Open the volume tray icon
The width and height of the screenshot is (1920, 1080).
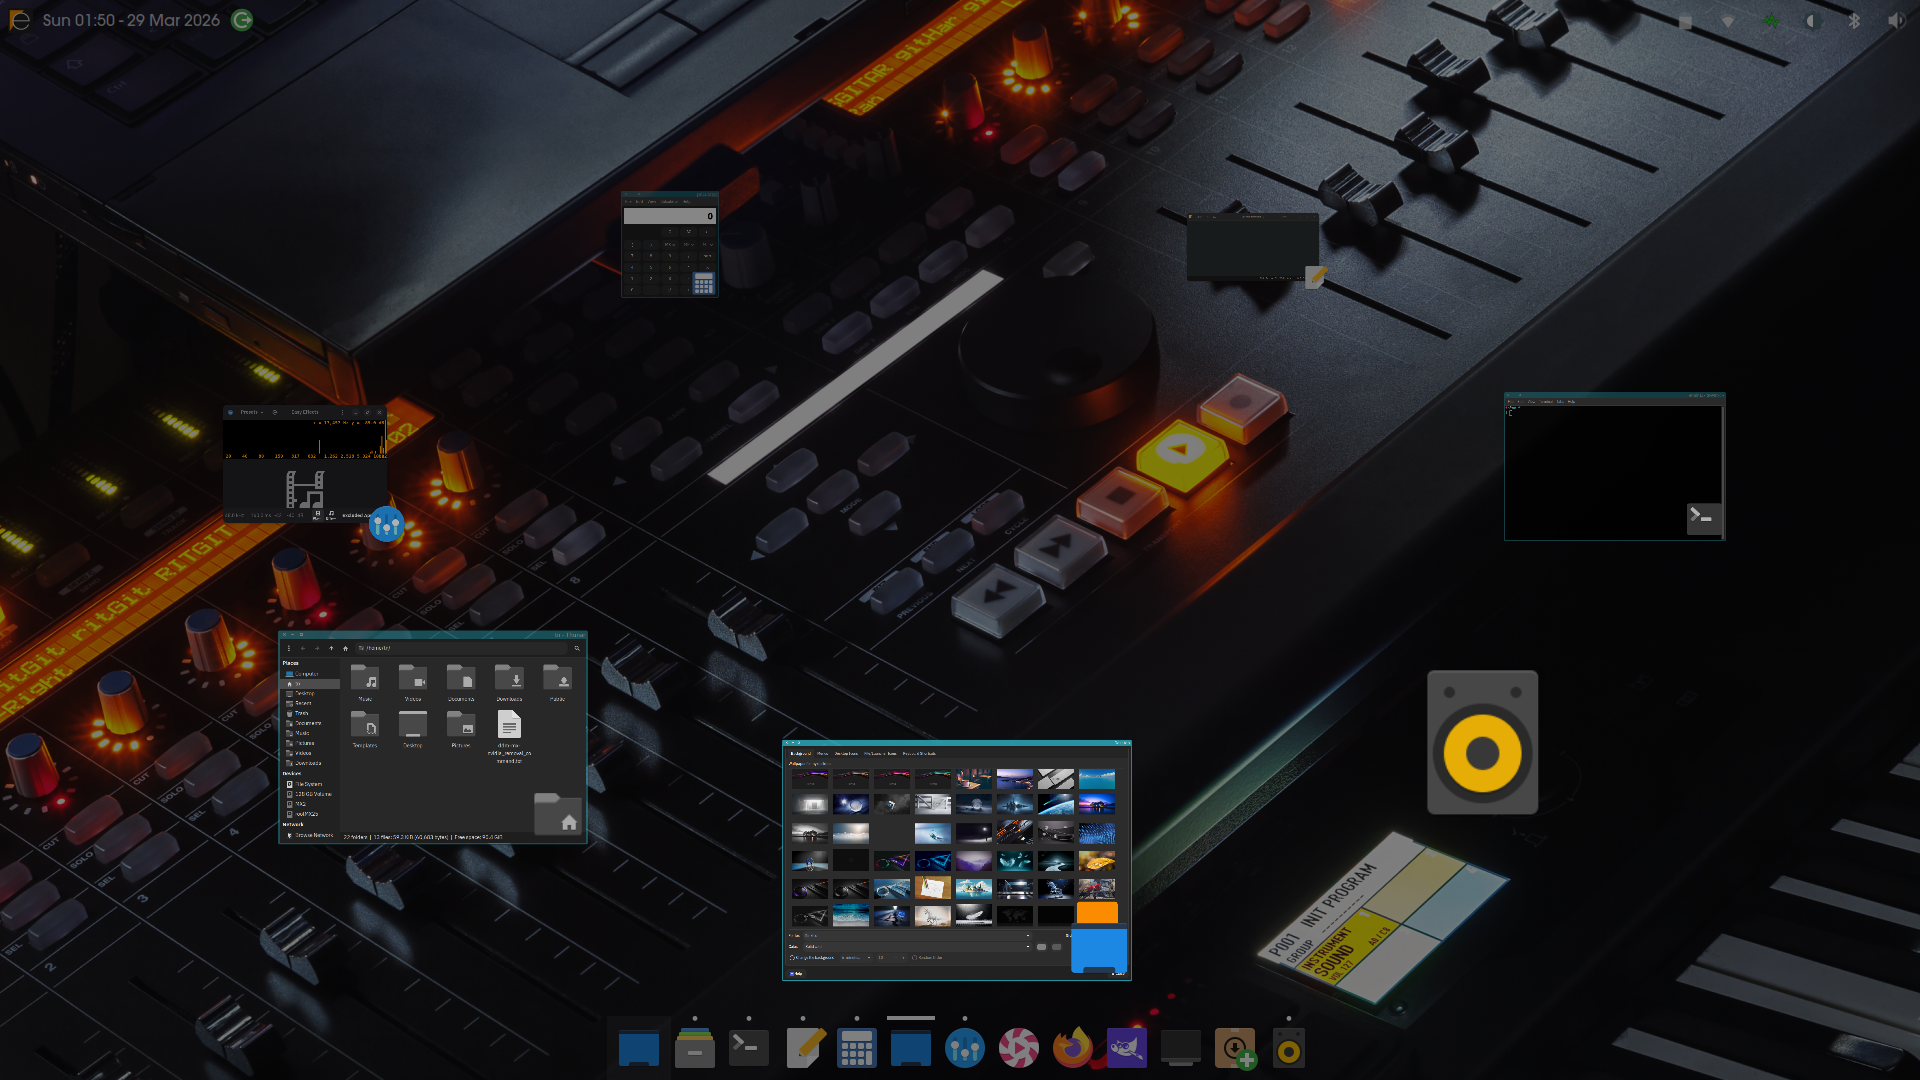pyautogui.click(x=1896, y=21)
